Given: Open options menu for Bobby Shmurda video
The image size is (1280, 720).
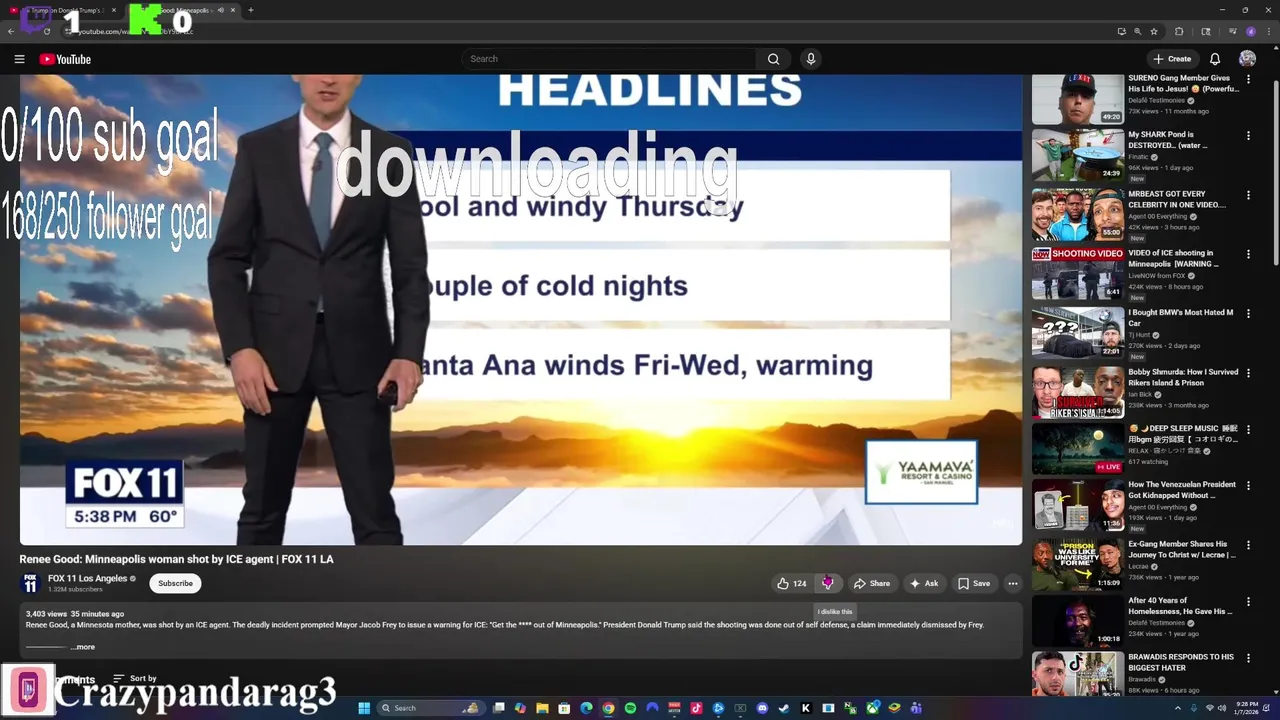Looking at the screenshot, I should point(1248,372).
